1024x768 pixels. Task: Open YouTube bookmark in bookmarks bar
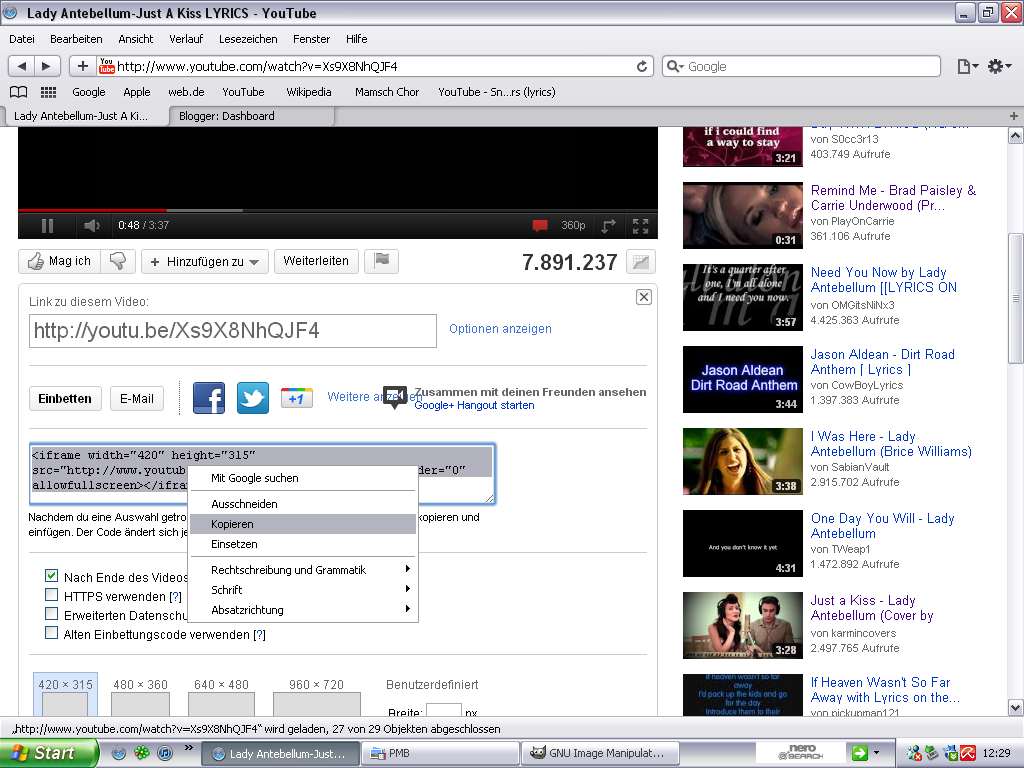[243, 92]
